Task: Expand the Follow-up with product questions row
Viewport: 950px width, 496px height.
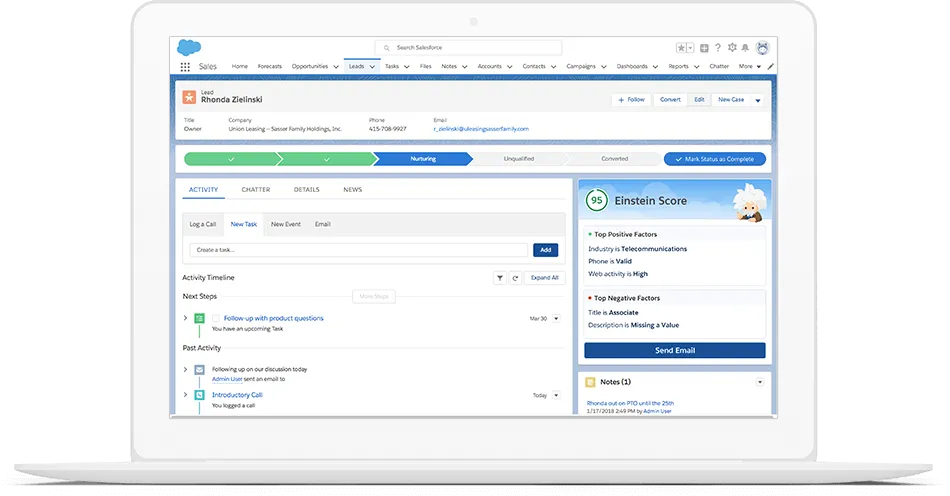Action: pos(185,318)
